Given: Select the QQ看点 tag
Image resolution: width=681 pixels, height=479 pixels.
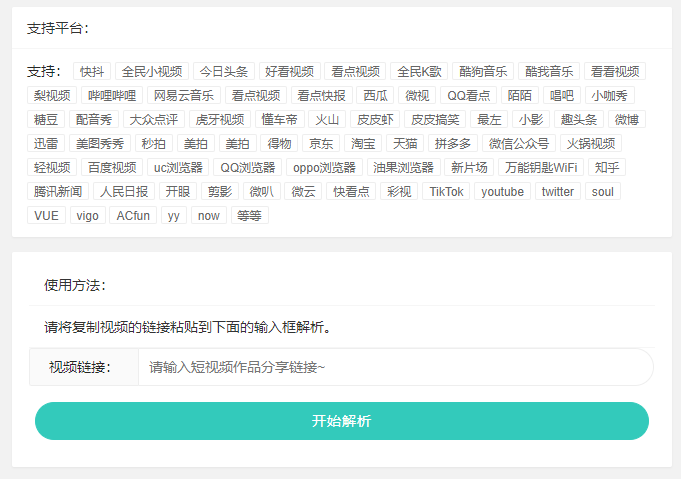Looking at the screenshot, I should point(468,96).
